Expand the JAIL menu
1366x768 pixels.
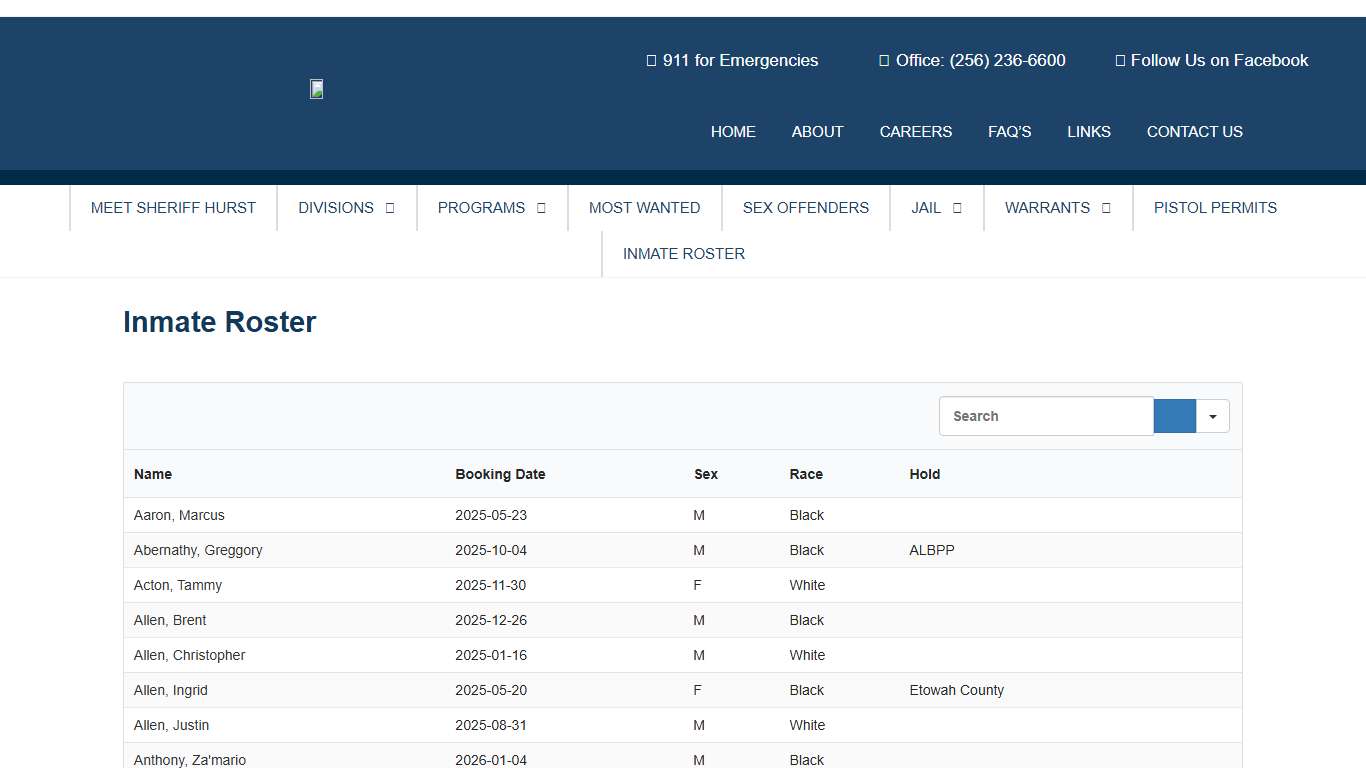pyautogui.click(x=936, y=208)
